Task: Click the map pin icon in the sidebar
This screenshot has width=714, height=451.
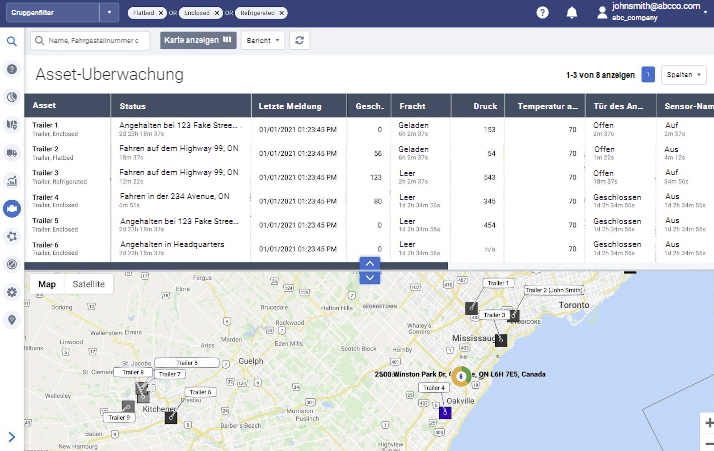Action: tap(12, 320)
